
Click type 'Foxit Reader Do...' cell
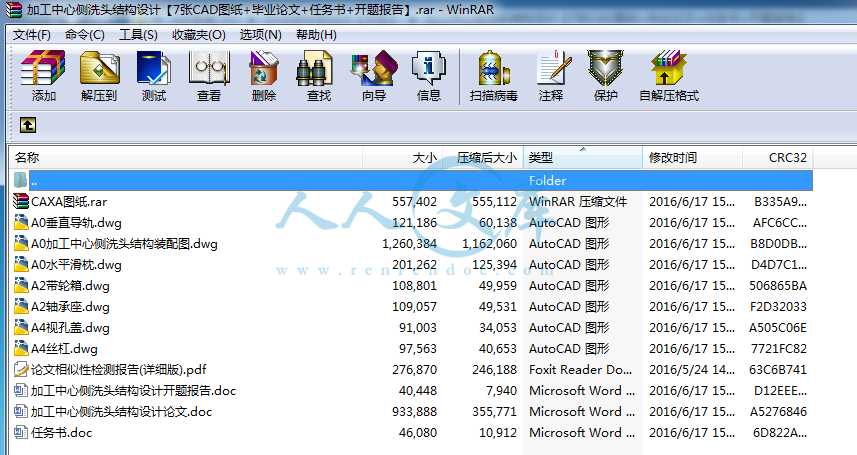pyautogui.click(x=580, y=370)
